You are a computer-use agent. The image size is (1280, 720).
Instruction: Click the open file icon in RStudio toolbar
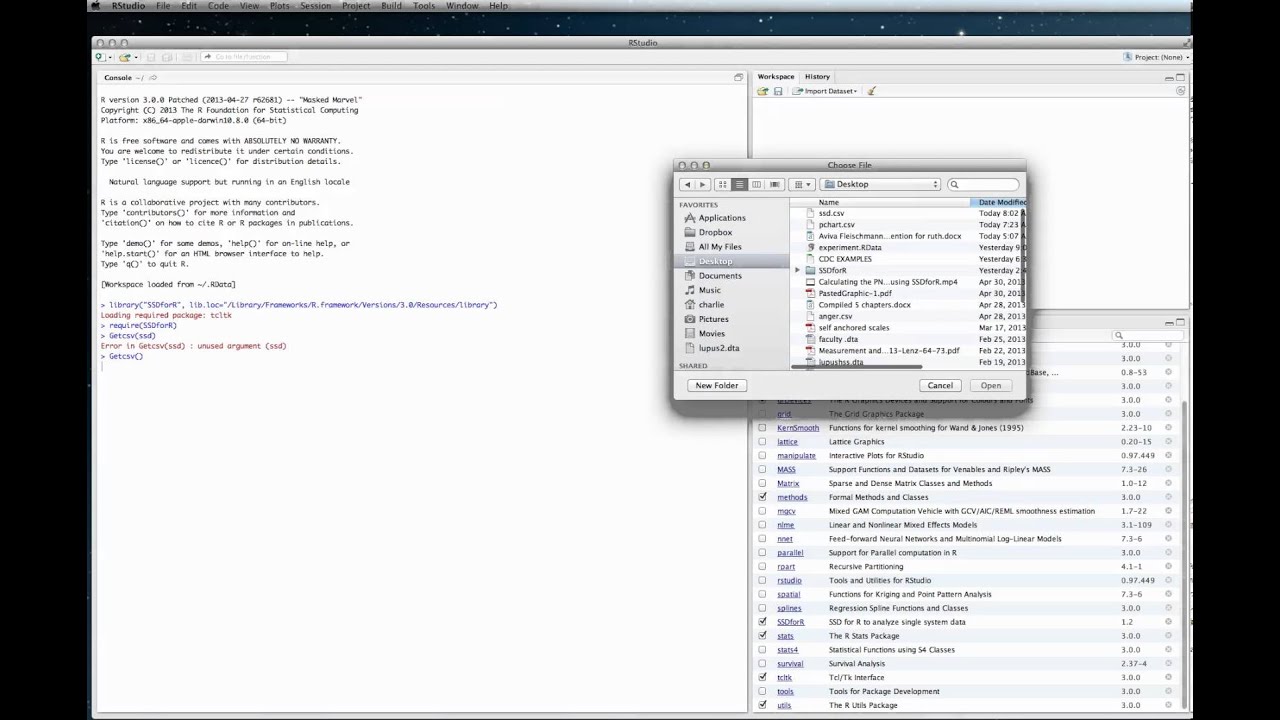[125, 57]
